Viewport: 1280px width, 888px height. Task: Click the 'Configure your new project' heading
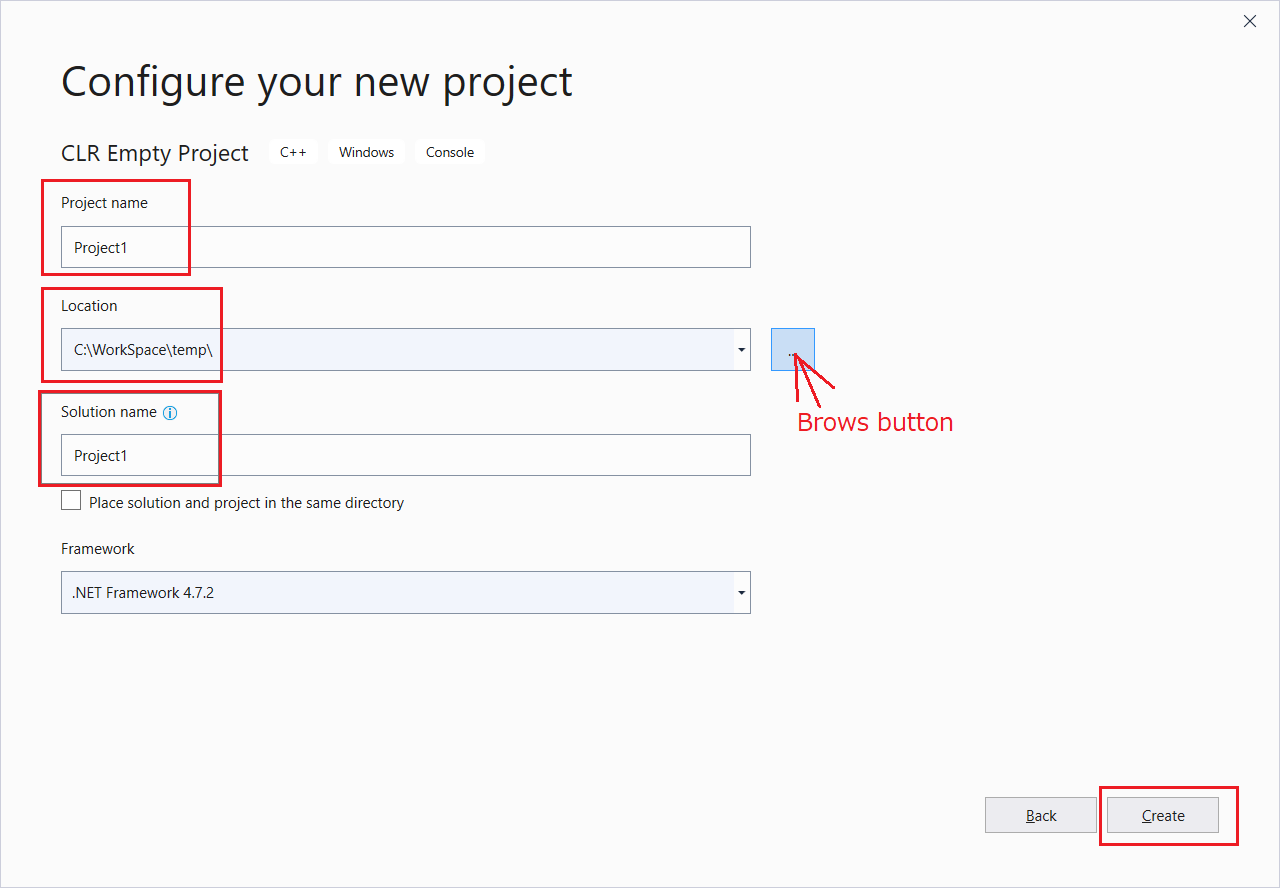pyautogui.click(x=316, y=81)
